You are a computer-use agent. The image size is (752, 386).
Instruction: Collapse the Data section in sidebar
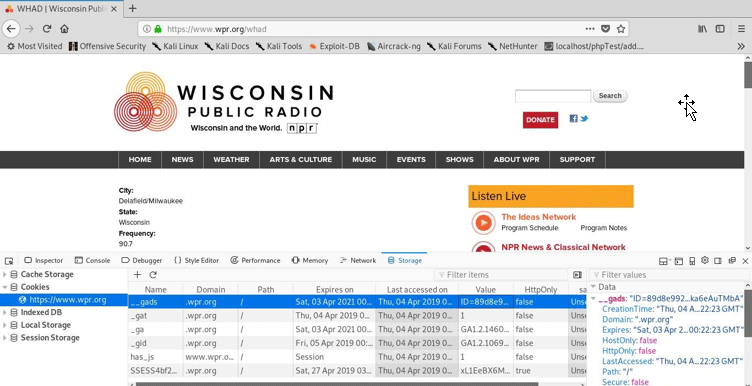coord(593,287)
